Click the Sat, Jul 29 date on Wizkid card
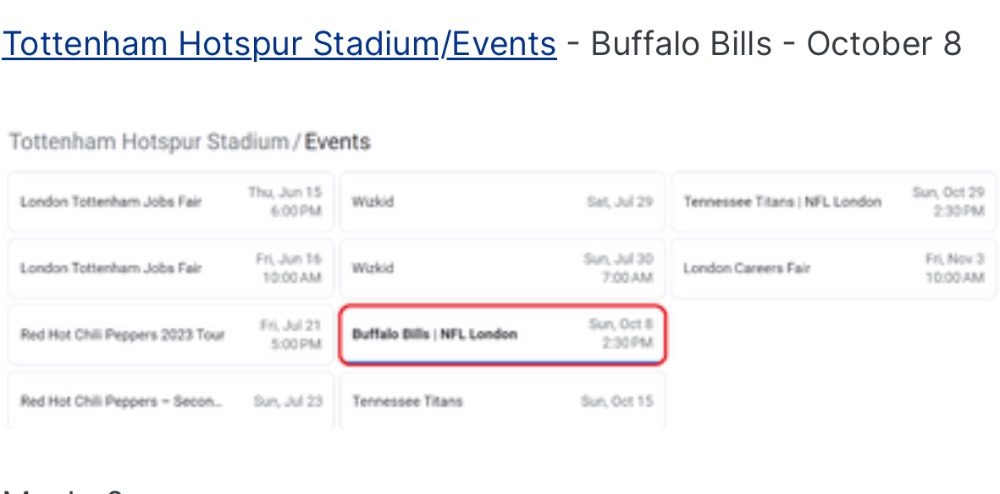1000x494 pixels. [x=620, y=202]
